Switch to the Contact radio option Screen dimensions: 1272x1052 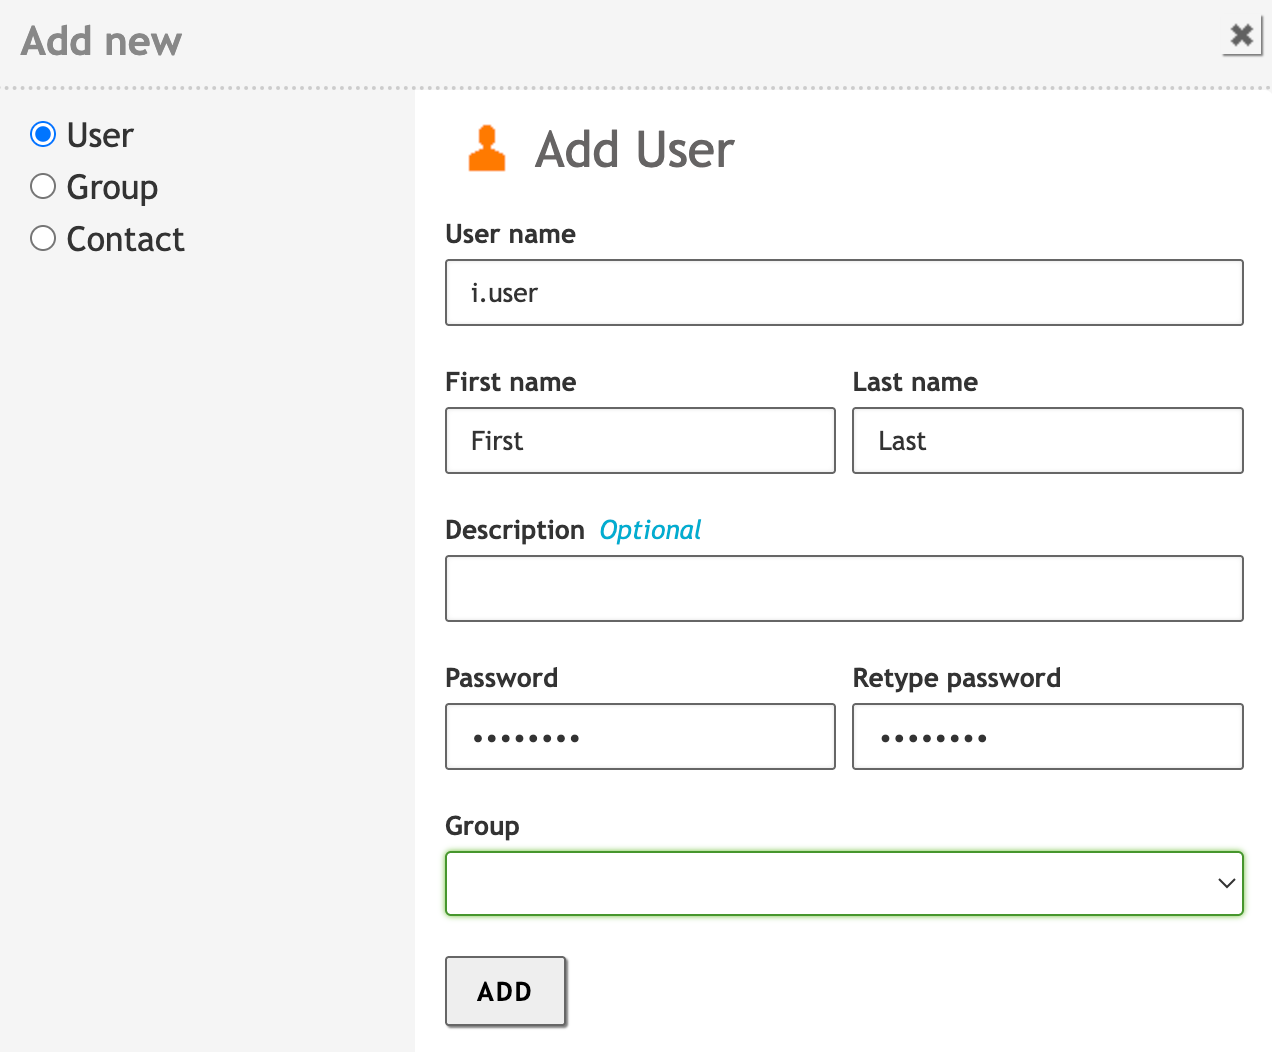43,239
